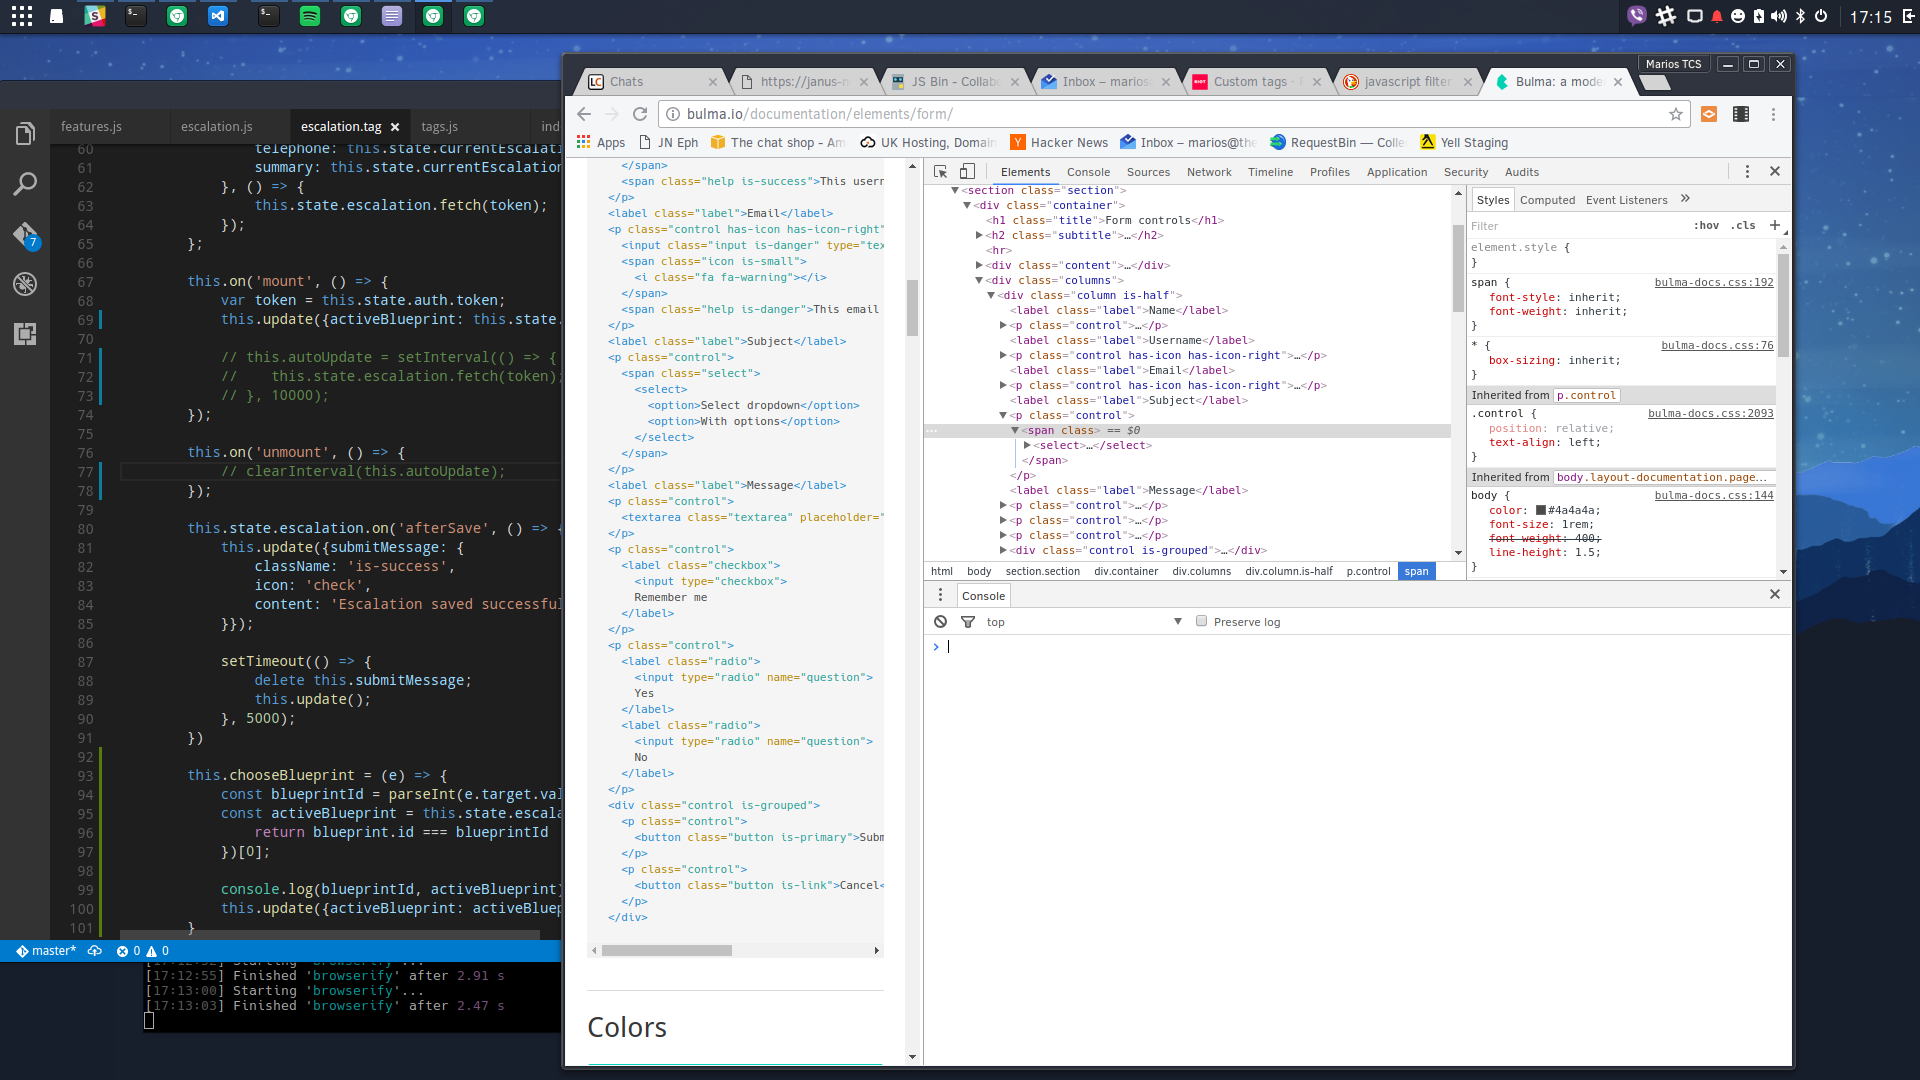
Task: Open Hacker News bookmark
Action: click(x=1059, y=143)
